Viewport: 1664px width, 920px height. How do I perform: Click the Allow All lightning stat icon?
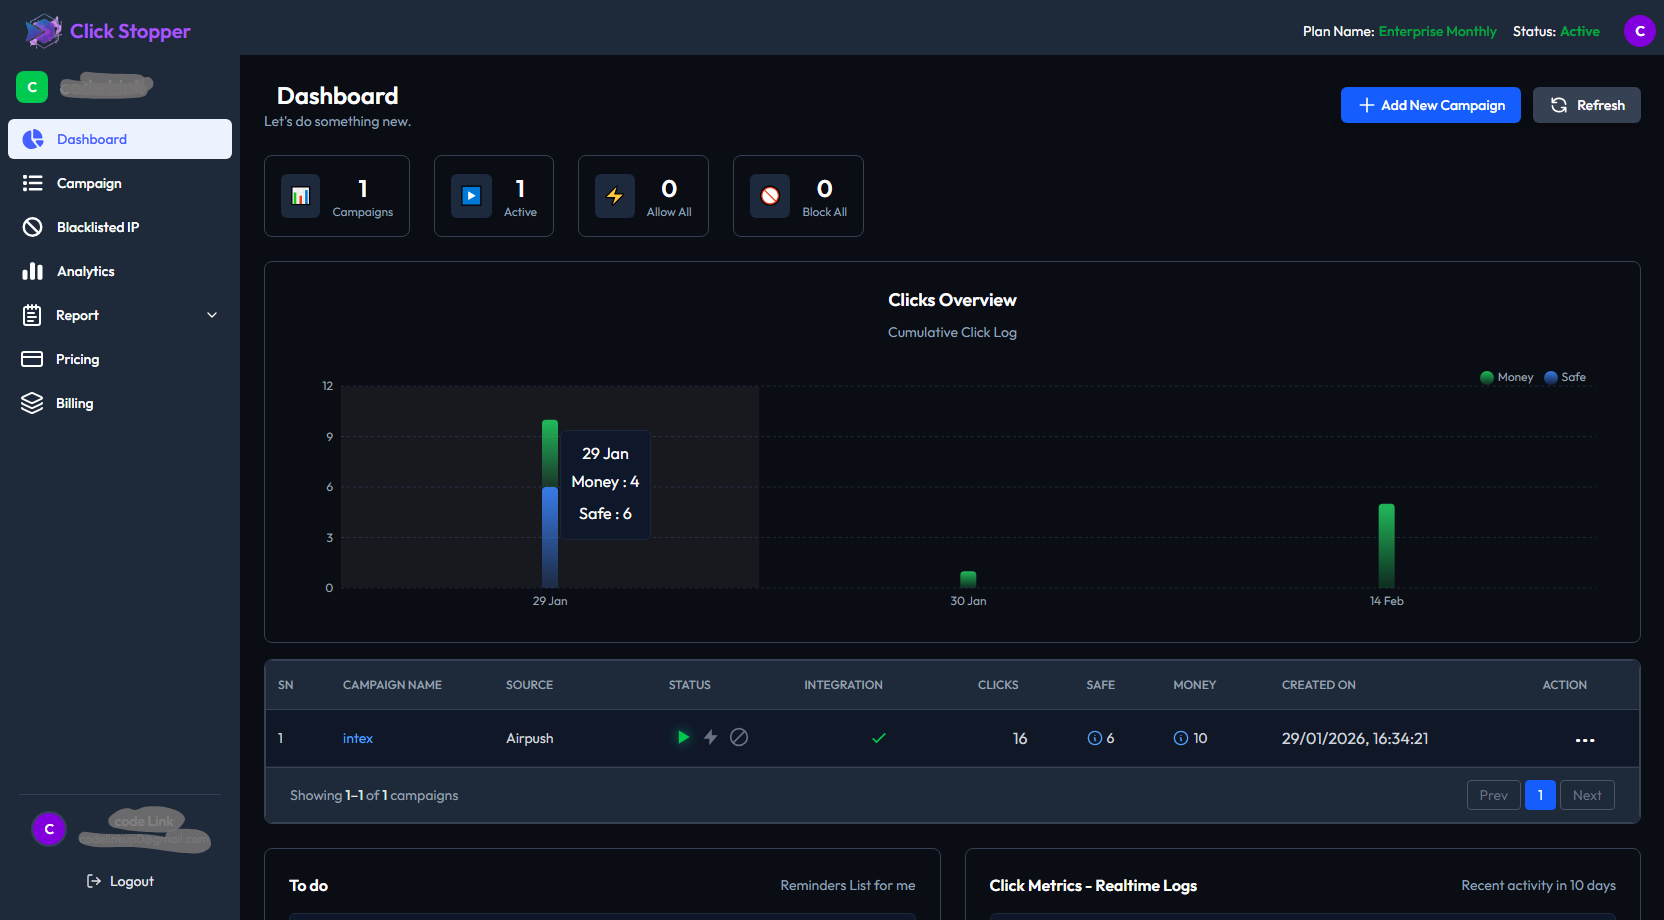(615, 196)
